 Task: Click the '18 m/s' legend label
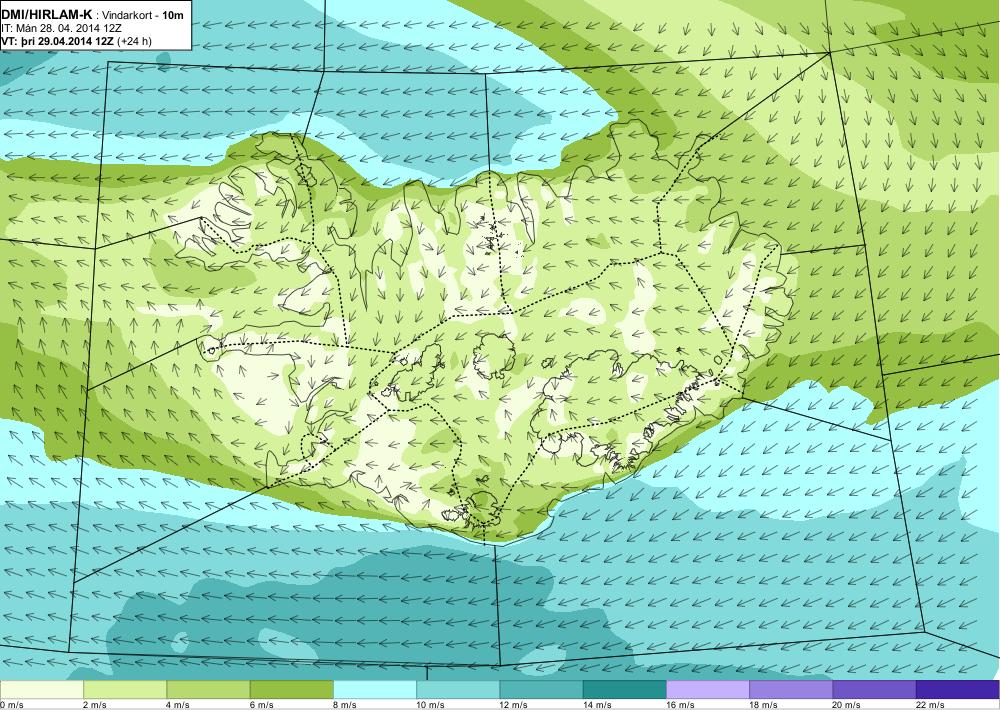pyautogui.click(x=763, y=704)
